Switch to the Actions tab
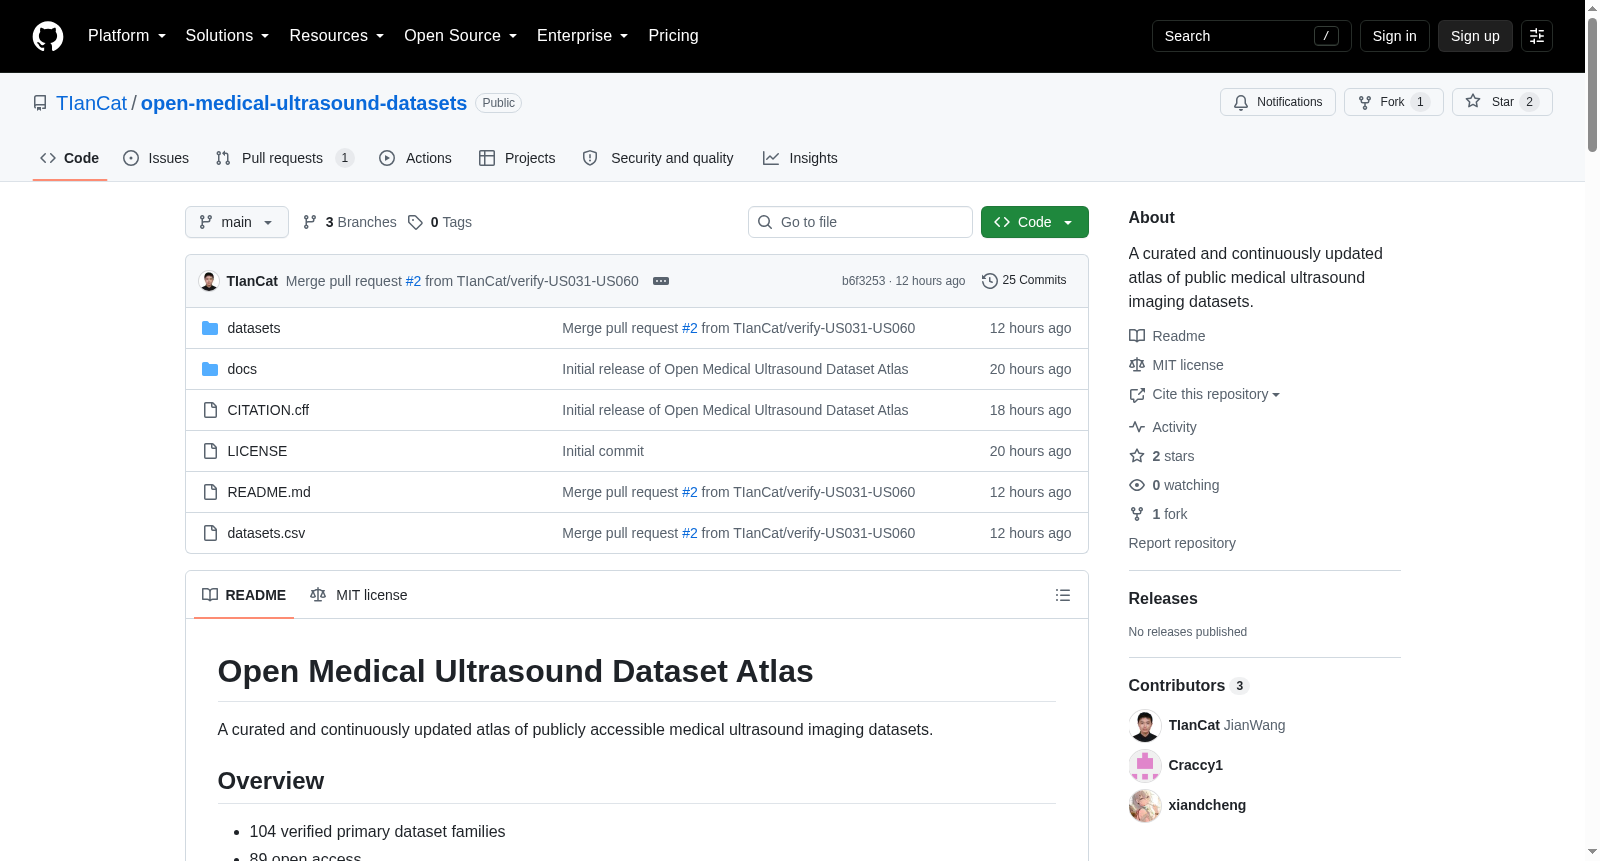The height and width of the screenshot is (861, 1600). pos(415,158)
